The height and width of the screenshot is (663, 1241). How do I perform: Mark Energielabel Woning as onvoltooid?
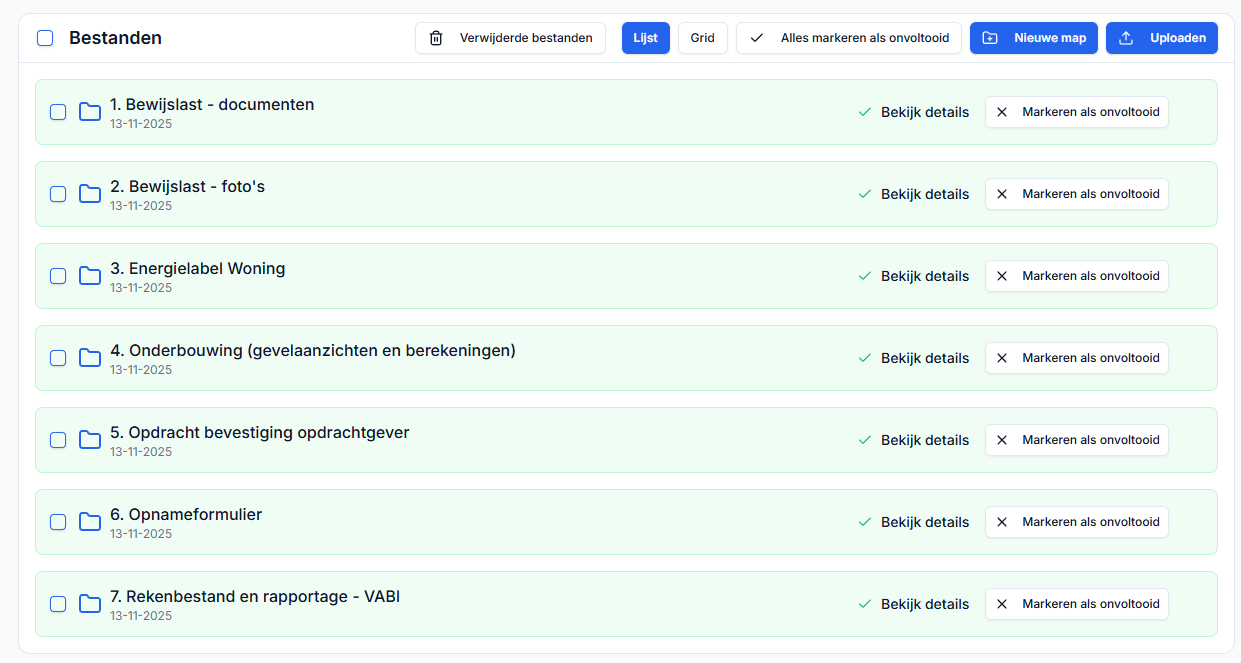click(1077, 276)
